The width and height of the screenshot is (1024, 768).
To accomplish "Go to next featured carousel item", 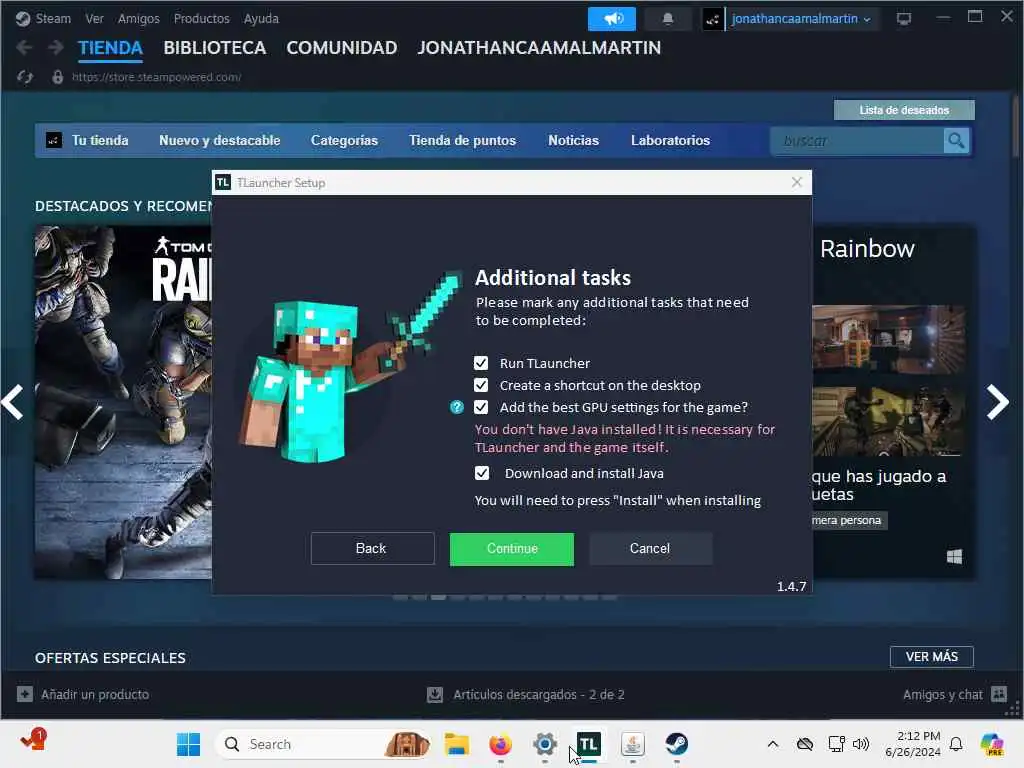I will [997, 402].
